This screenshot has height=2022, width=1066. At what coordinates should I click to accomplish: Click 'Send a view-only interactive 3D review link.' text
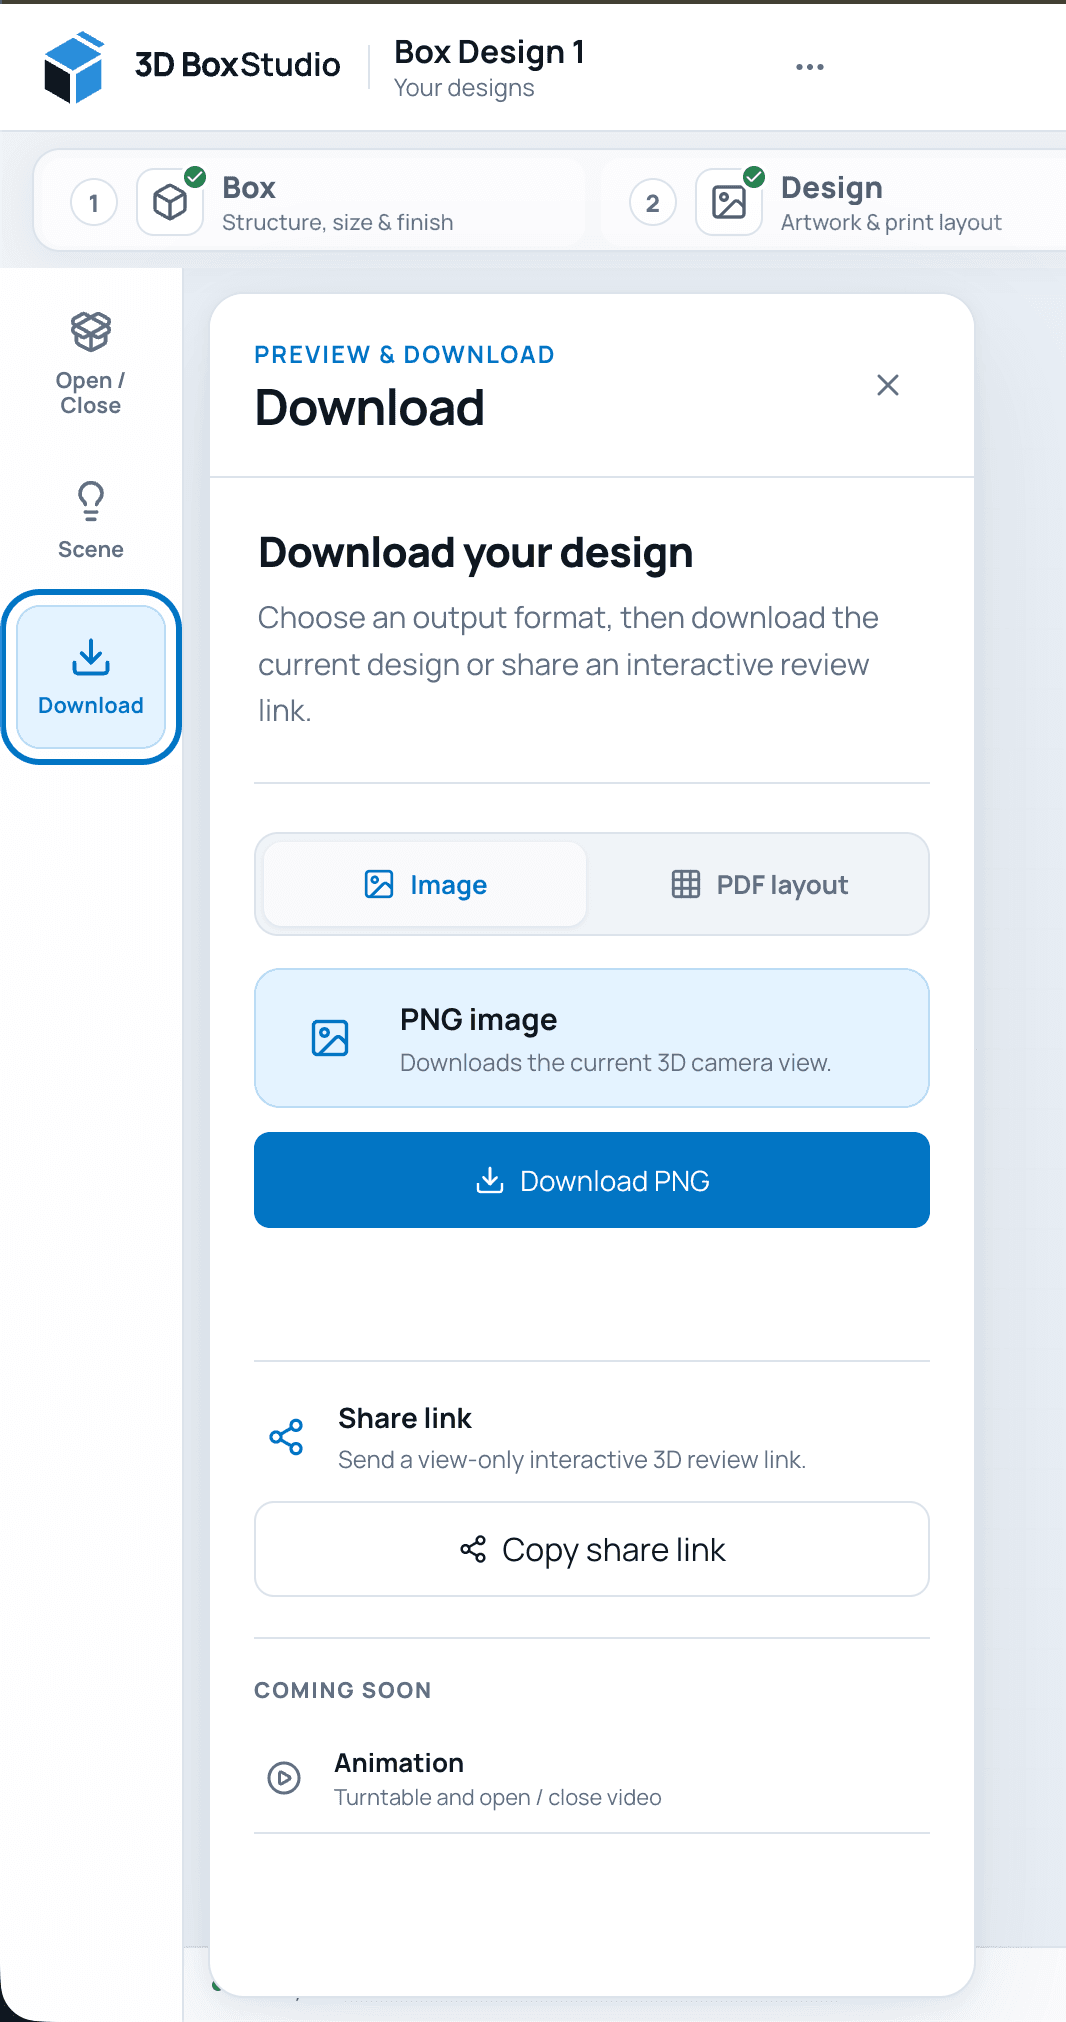[x=572, y=1460]
